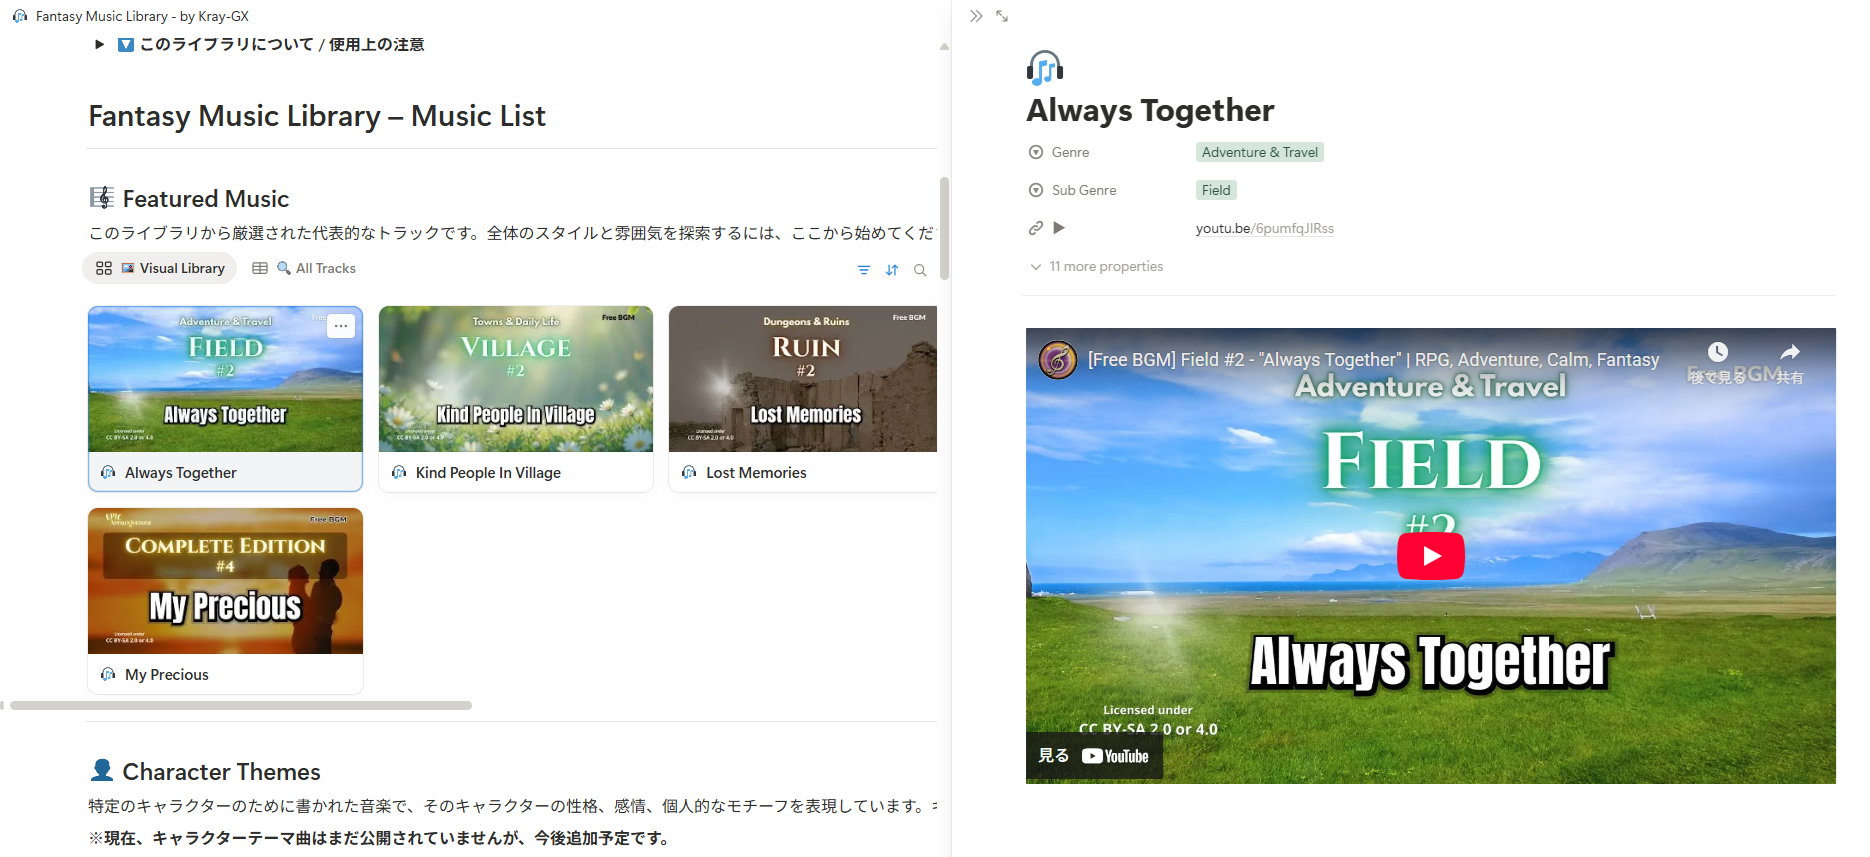This screenshot has width=1870, height=857.
Task: Click the Fantasy Music Library breadcrumb title
Action: 142,16
